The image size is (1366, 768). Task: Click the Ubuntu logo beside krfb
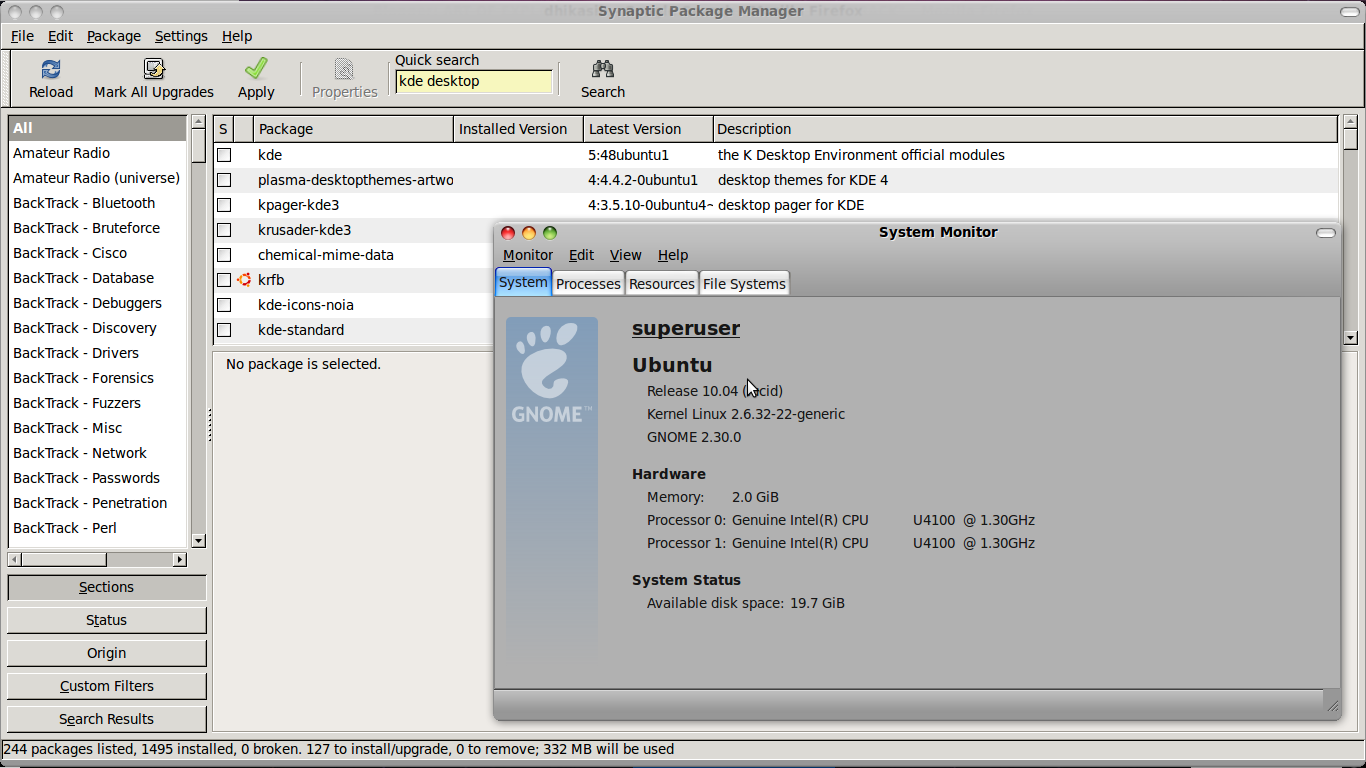244,280
